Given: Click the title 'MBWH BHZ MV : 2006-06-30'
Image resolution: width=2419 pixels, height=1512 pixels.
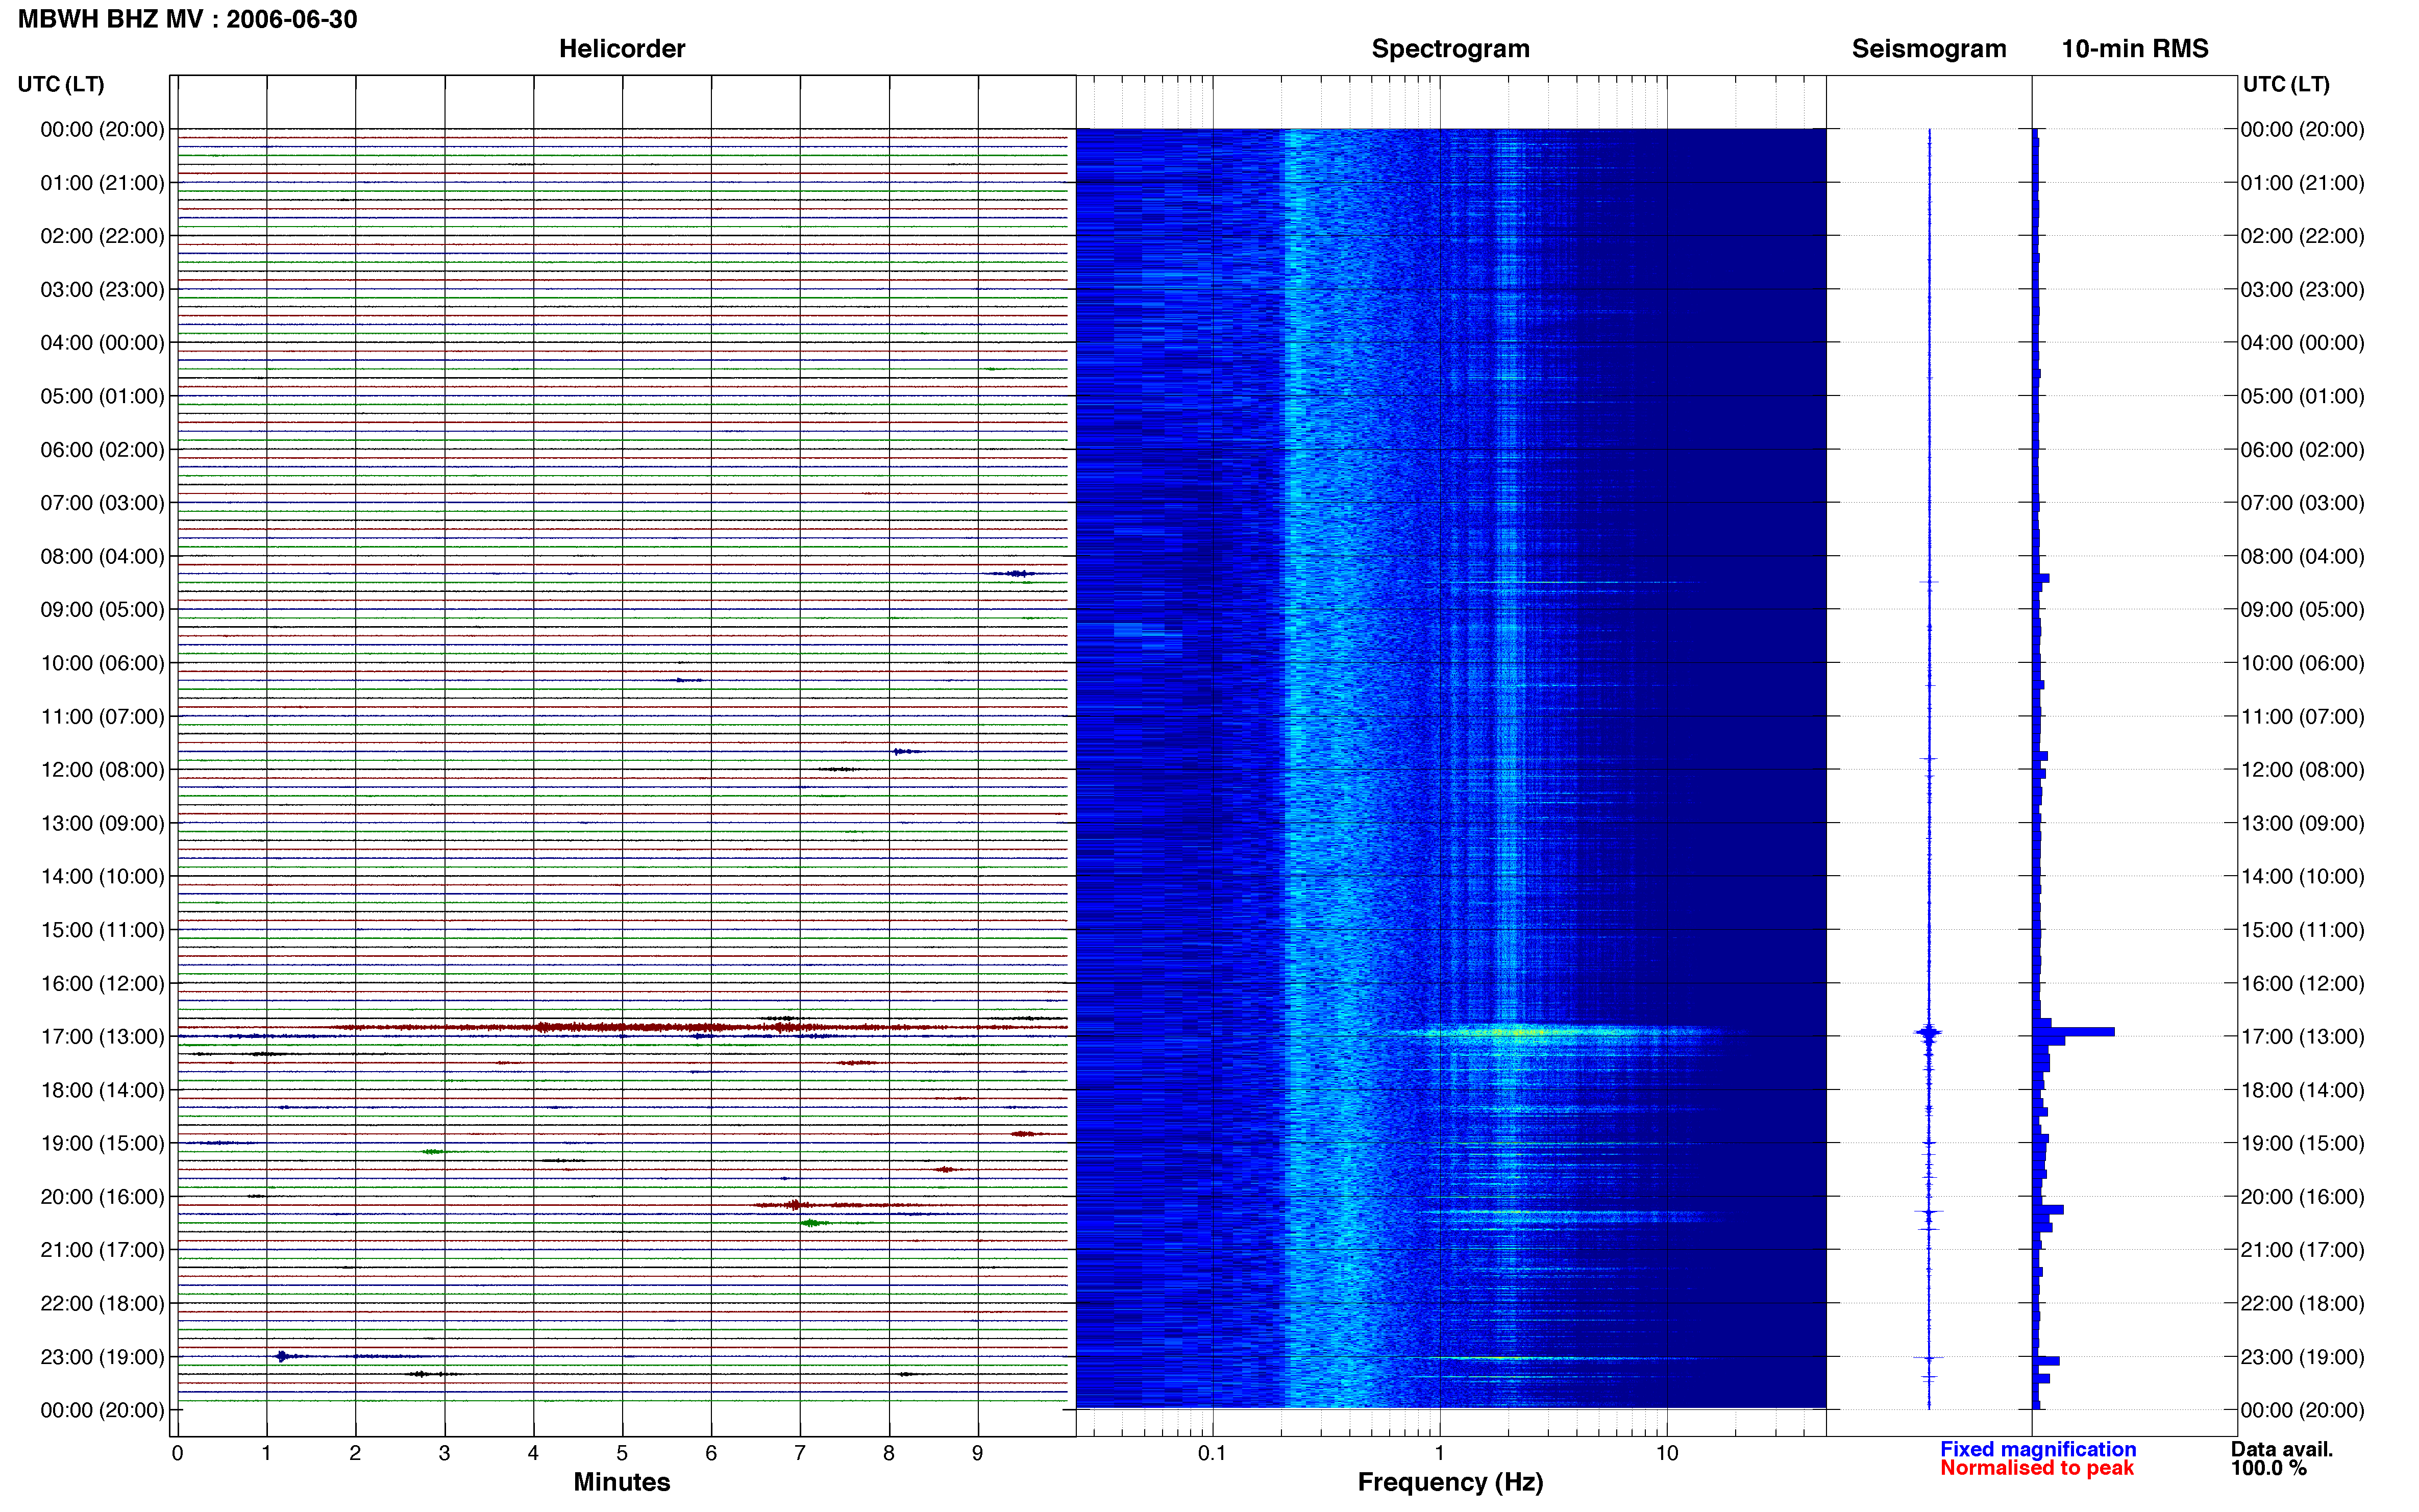Looking at the screenshot, I should coord(187,19).
